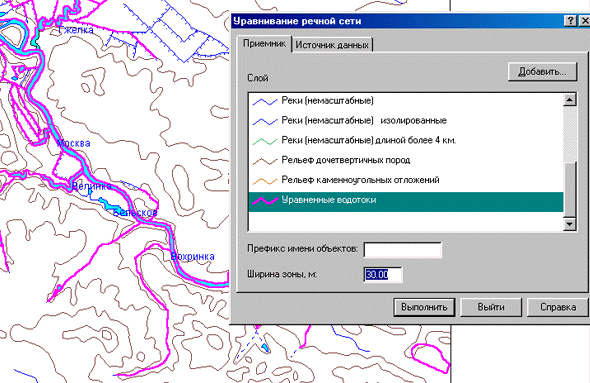
Task: Click the layer list scroll up arrow
Action: [570, 100]
